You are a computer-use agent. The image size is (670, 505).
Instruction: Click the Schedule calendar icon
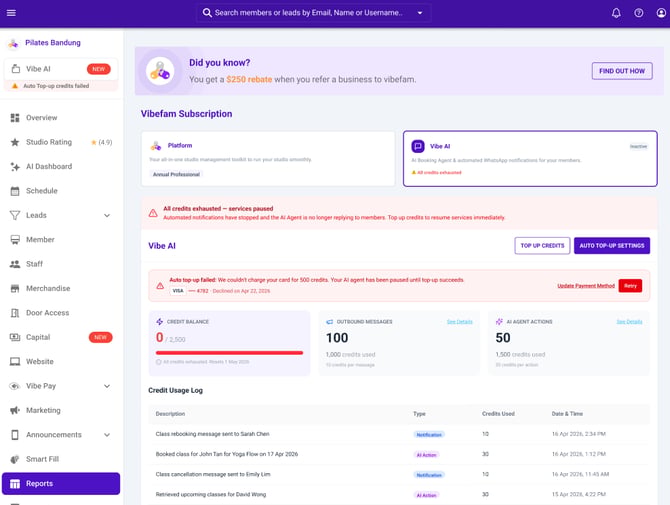(x=15, y=191)
